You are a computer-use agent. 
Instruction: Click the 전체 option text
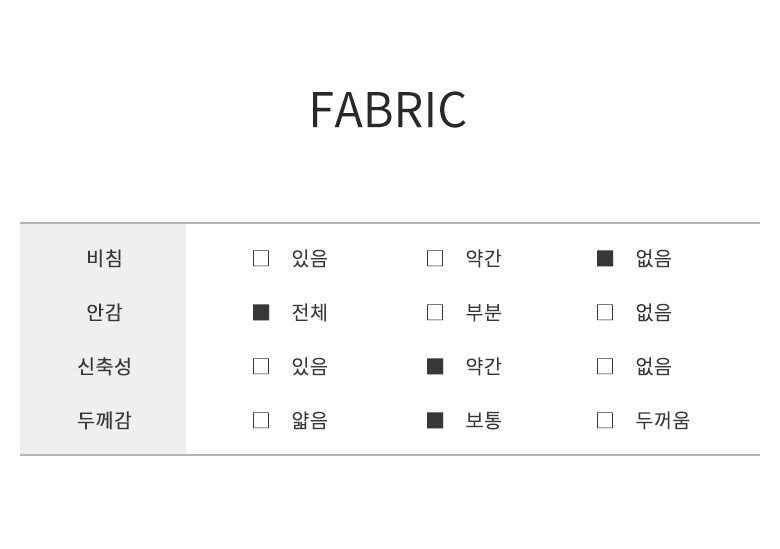[309, 312]
